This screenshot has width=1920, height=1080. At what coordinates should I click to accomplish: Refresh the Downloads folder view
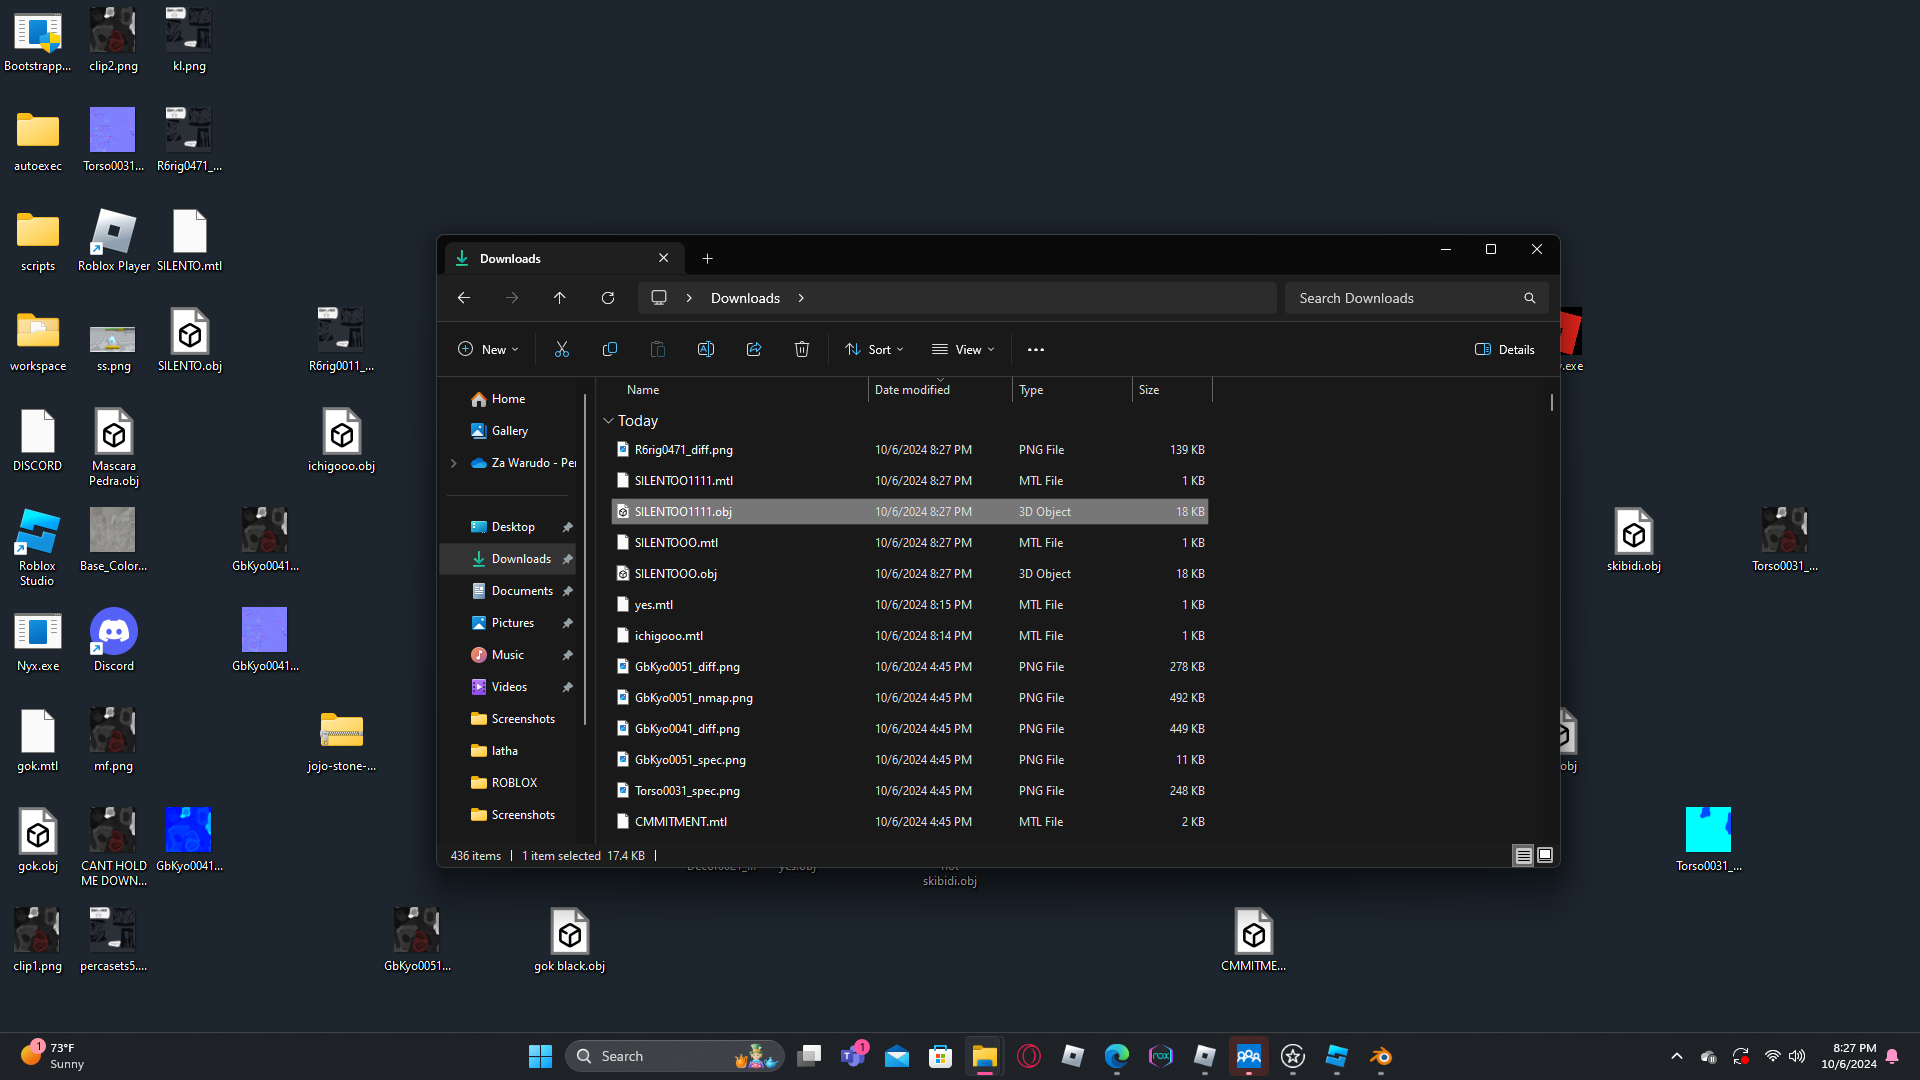click(607, 298)
